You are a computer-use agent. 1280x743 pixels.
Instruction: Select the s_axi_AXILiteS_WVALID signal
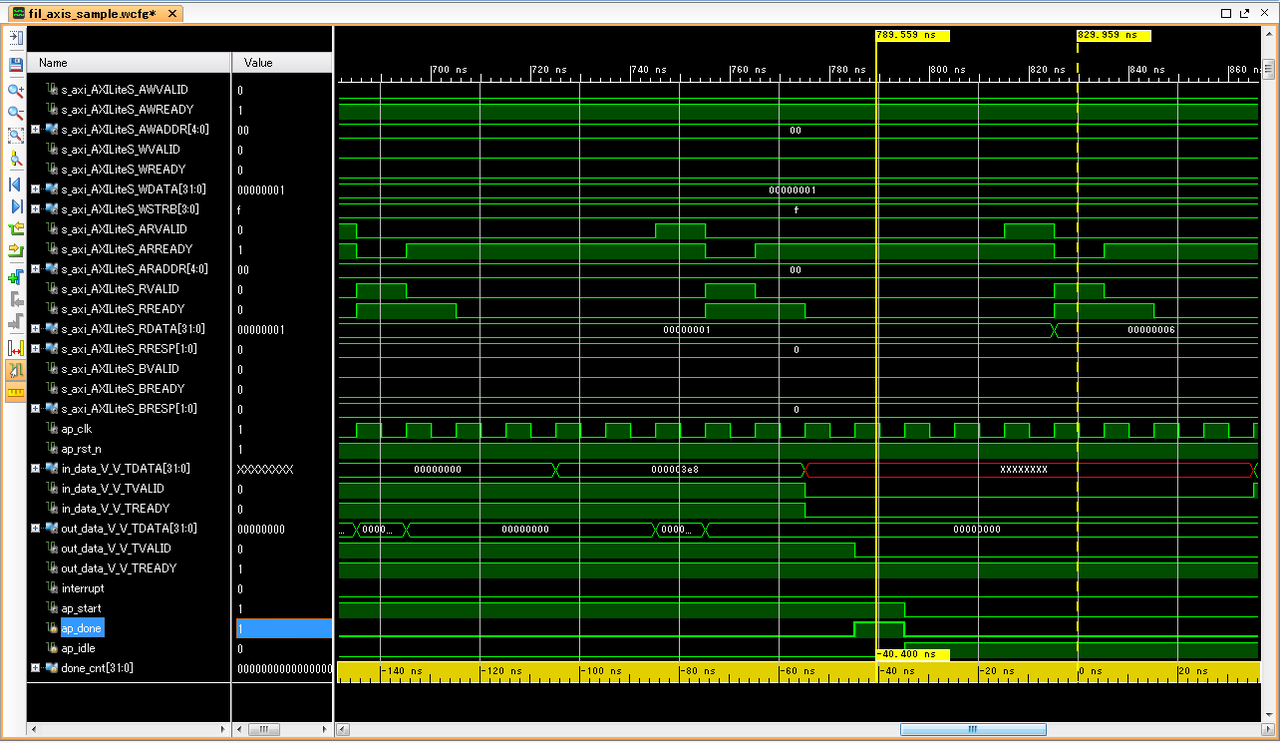click(120, 150)
